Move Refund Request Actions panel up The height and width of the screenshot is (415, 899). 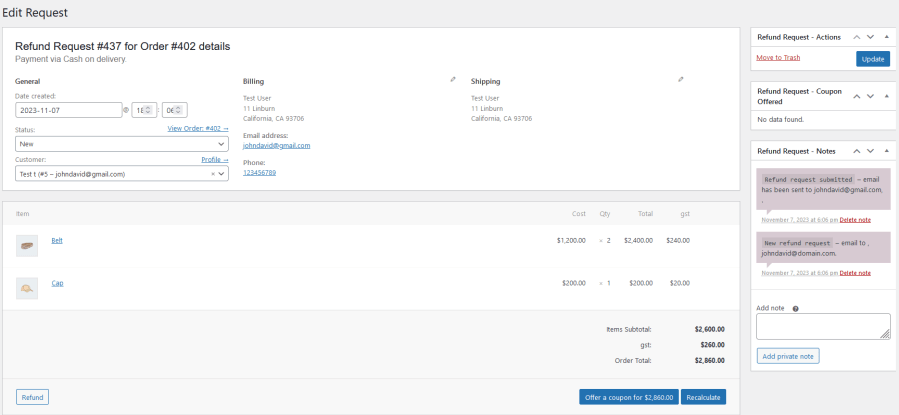point(857,37)
